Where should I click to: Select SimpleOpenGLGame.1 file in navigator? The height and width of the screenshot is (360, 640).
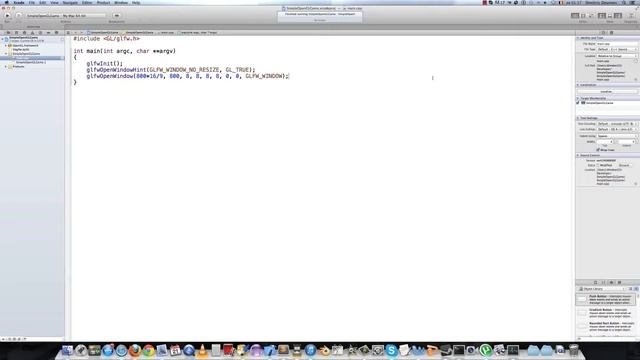click(x=31, y=62)
